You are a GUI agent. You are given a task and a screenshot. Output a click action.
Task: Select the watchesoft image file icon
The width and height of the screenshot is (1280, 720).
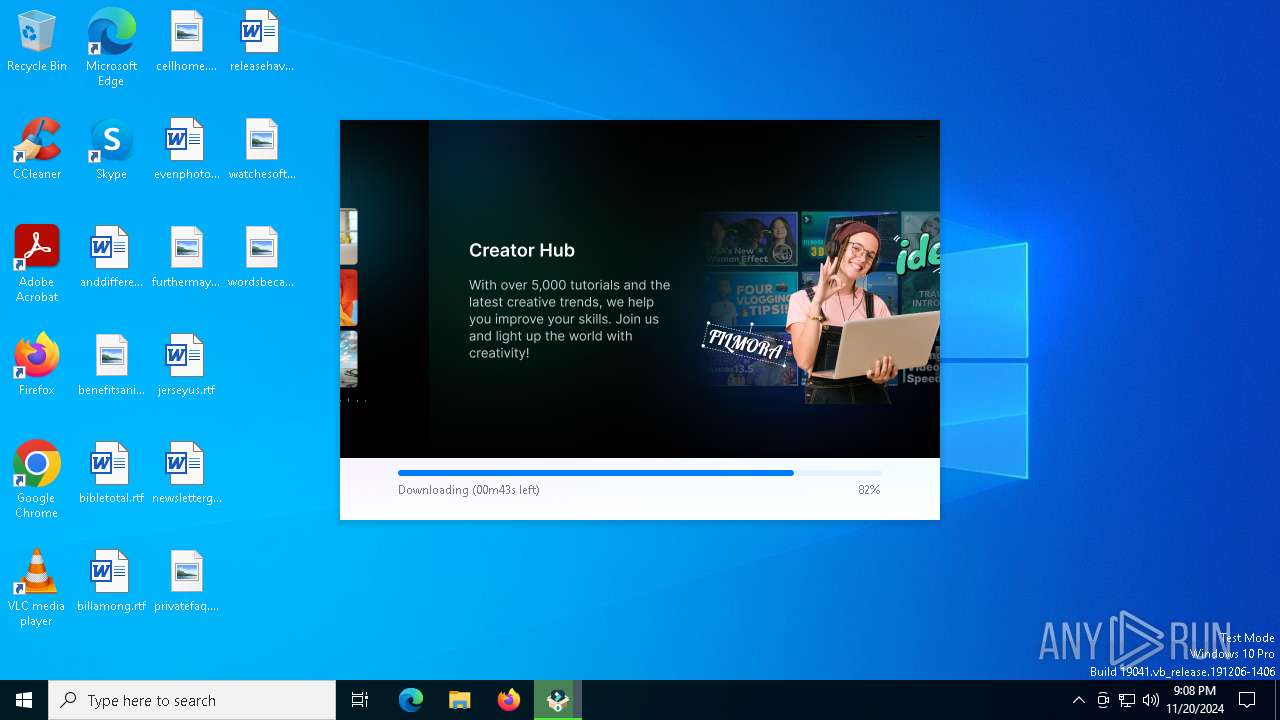tap(261, 149)
